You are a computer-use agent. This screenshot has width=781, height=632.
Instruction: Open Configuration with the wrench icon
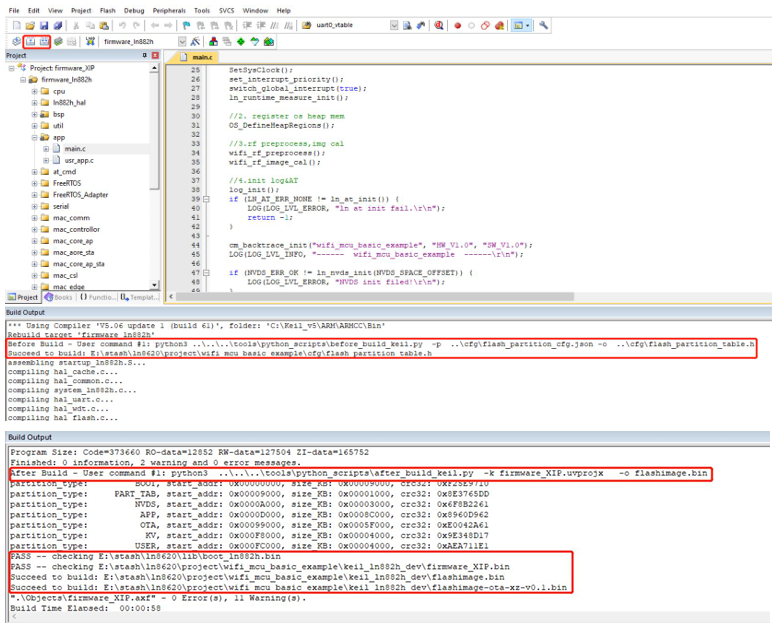(543, 25)
